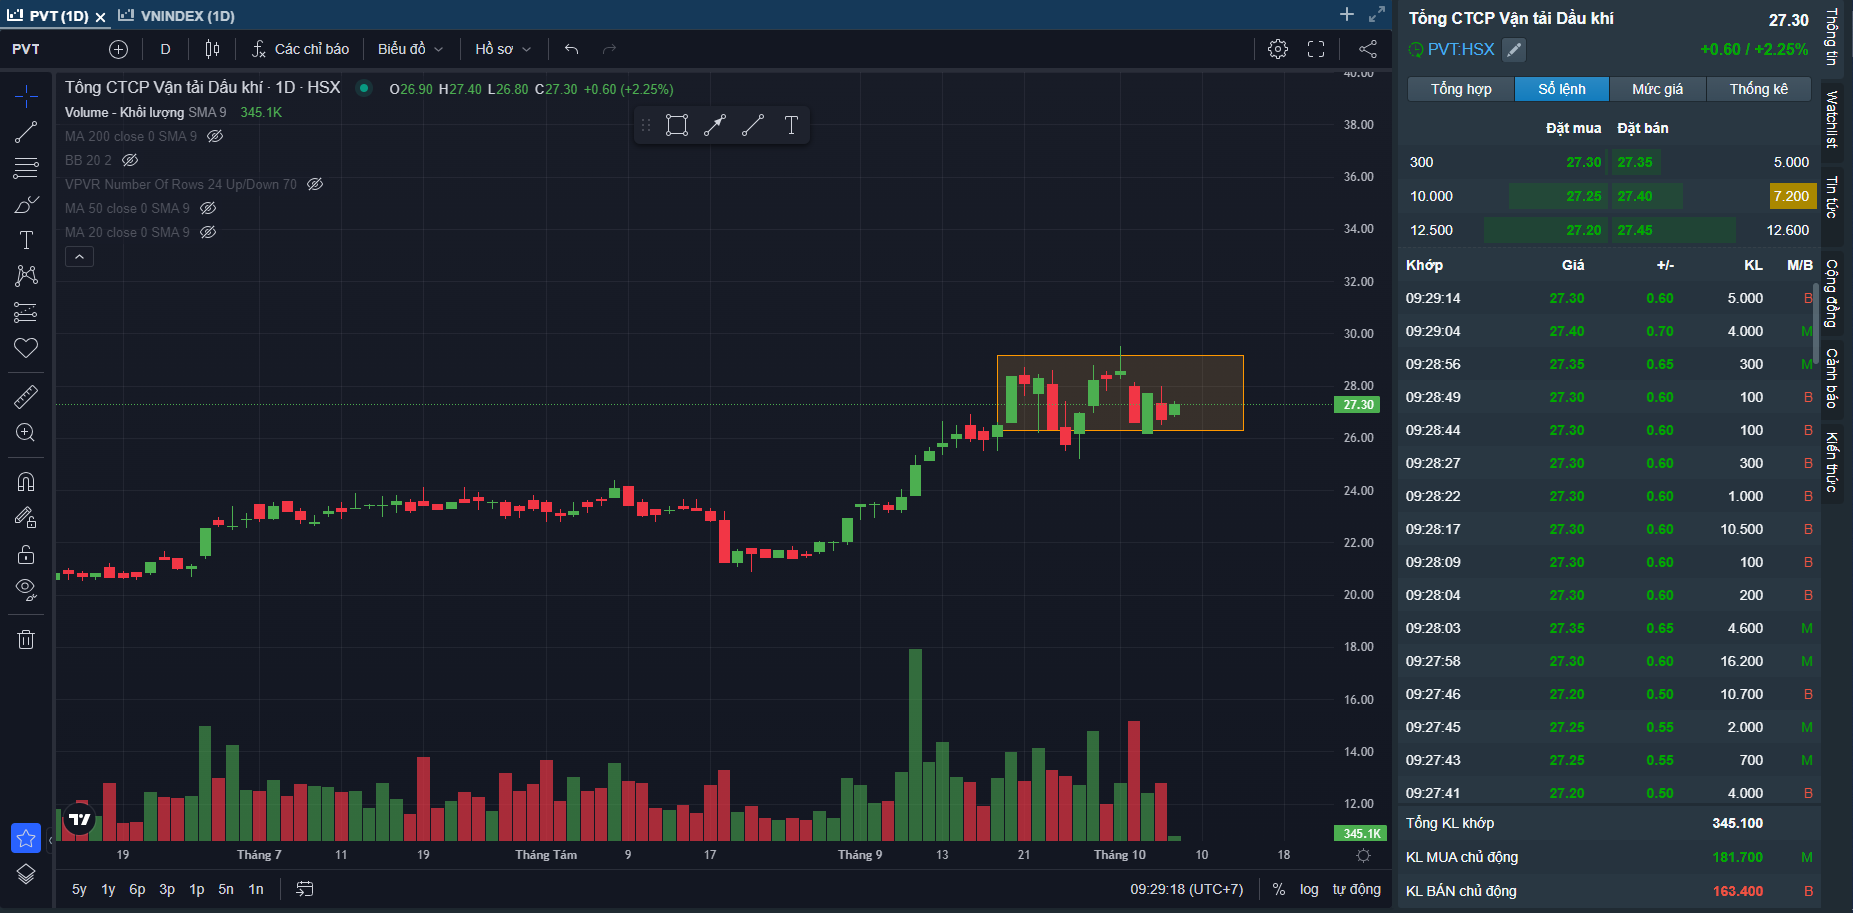Viewport: 1853px width, 913px height.
Task: Expand the Hồ sơ dropdown
Action: point(503,49)
